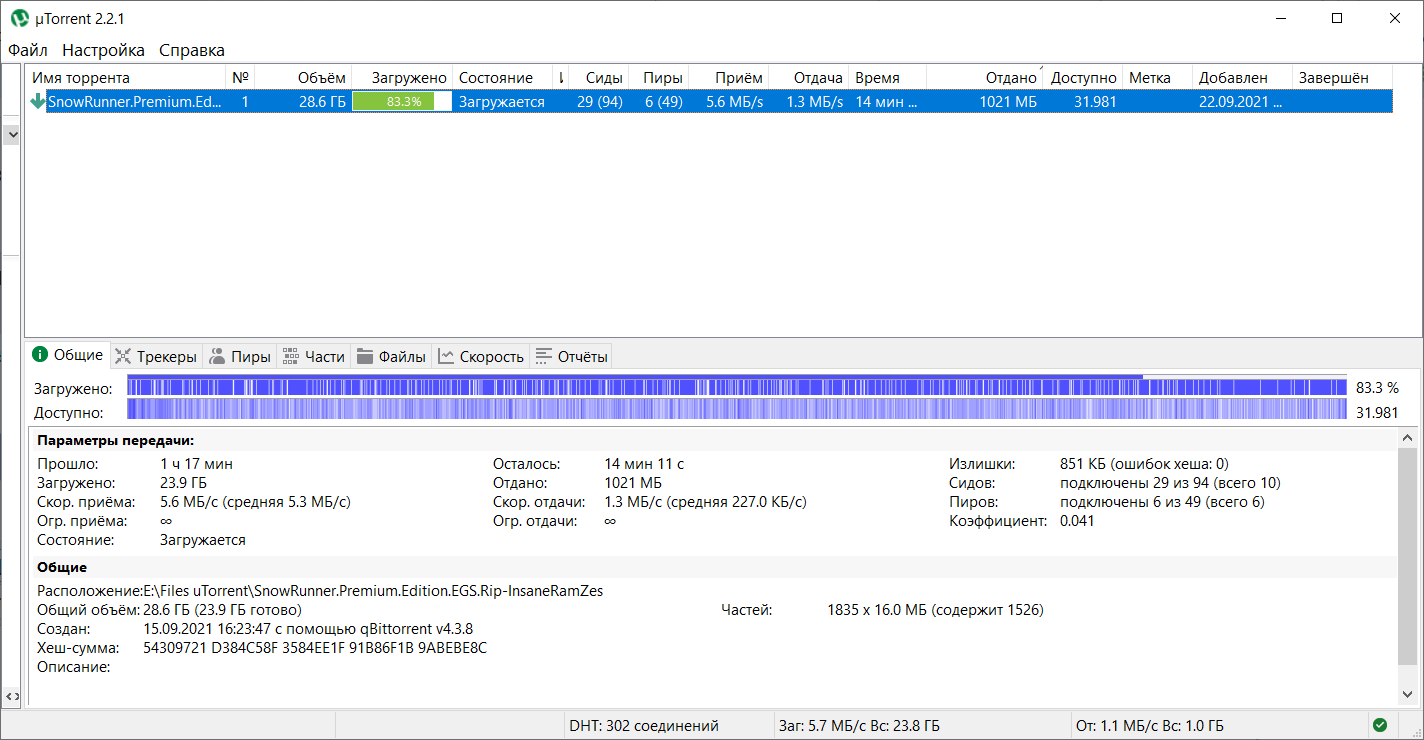Switch to the Трекеры tab
The image size is (1424, 740).
[155, 356]
